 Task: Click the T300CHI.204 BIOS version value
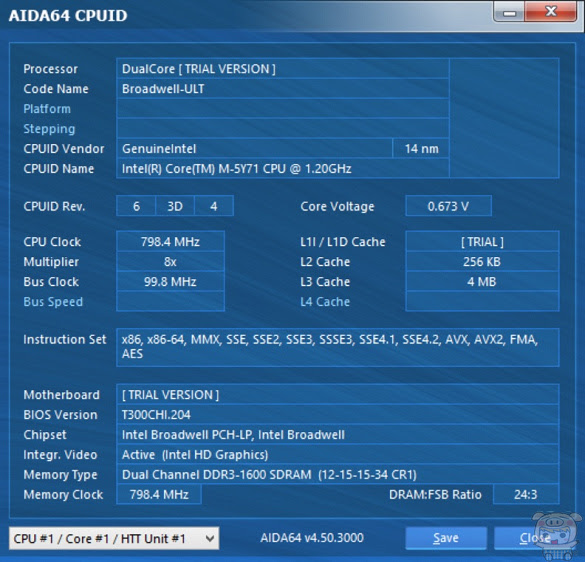pos(338,415)
